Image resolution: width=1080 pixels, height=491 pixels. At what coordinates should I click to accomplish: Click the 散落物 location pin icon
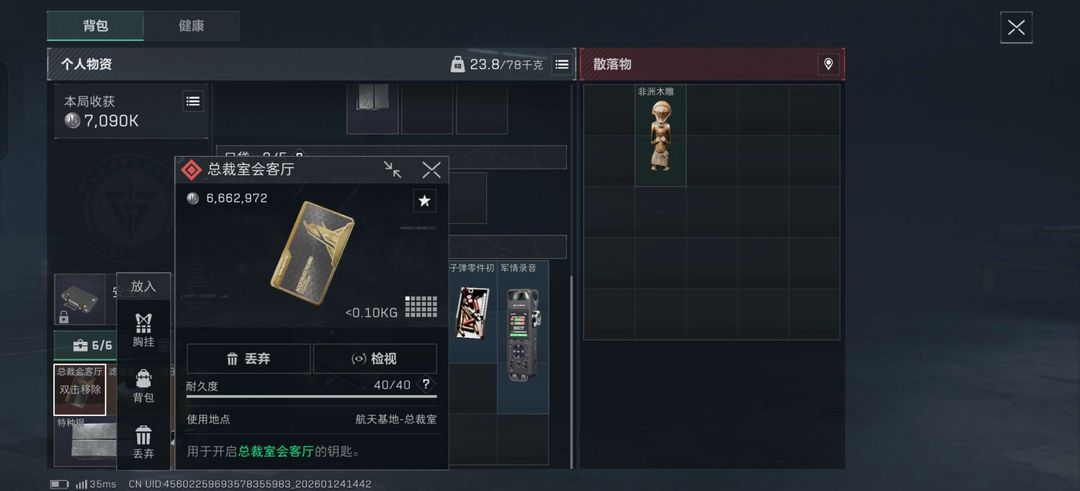click(x=828, y=64)
